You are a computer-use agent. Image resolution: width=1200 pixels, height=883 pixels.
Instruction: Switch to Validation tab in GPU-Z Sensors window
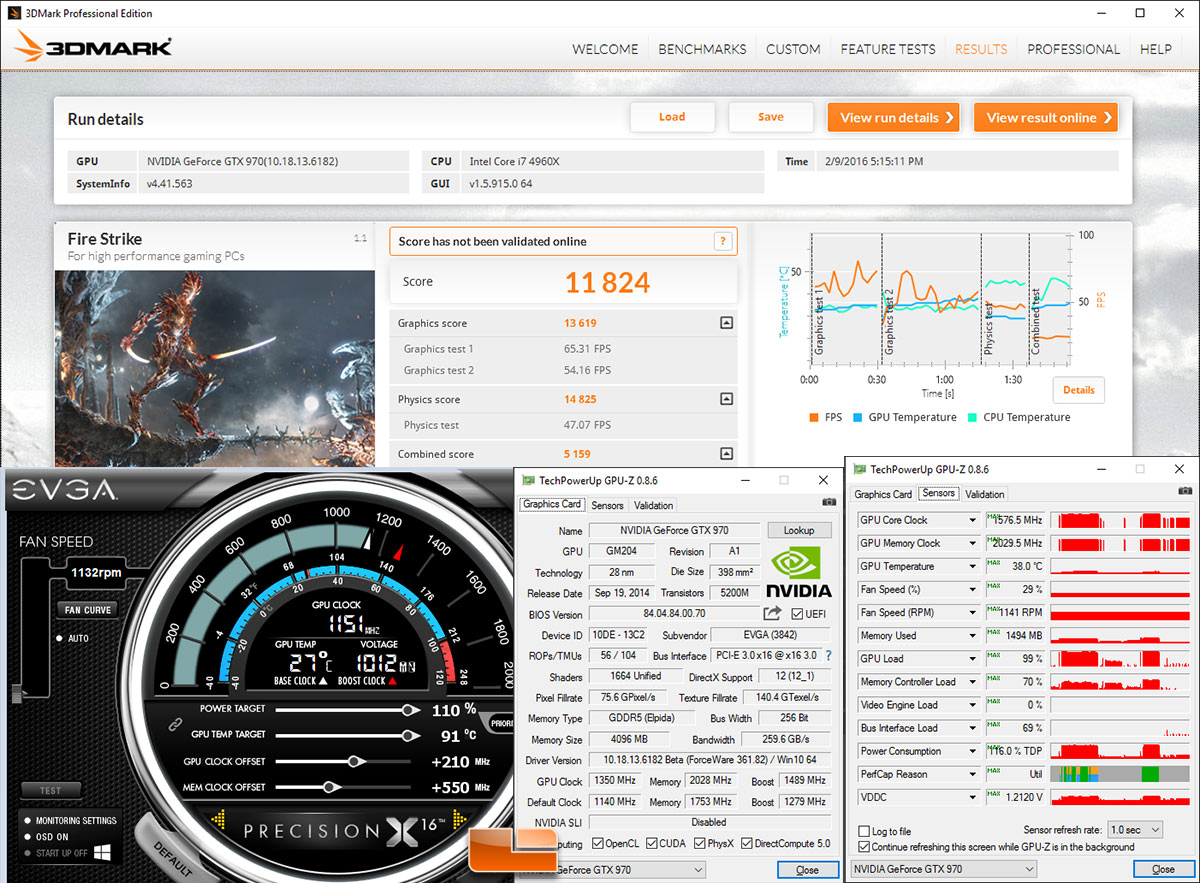(x=985, y=494)
